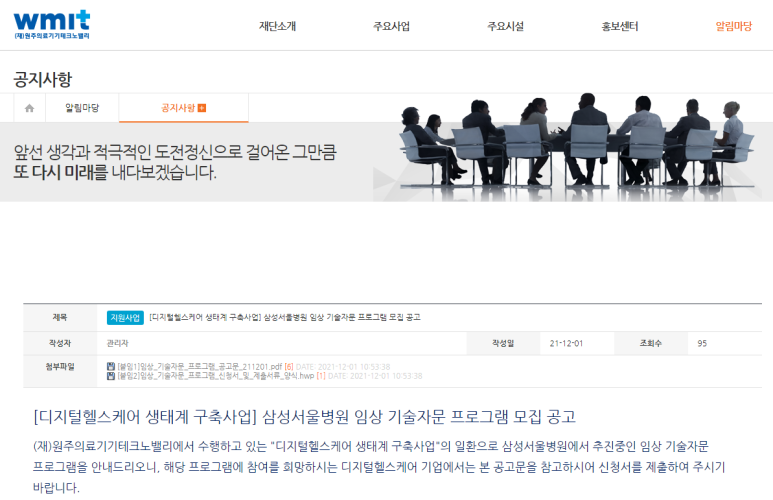Go to home via breadcrumb house icon
This screenshot has width=773, height=500.
pos(30,108)
